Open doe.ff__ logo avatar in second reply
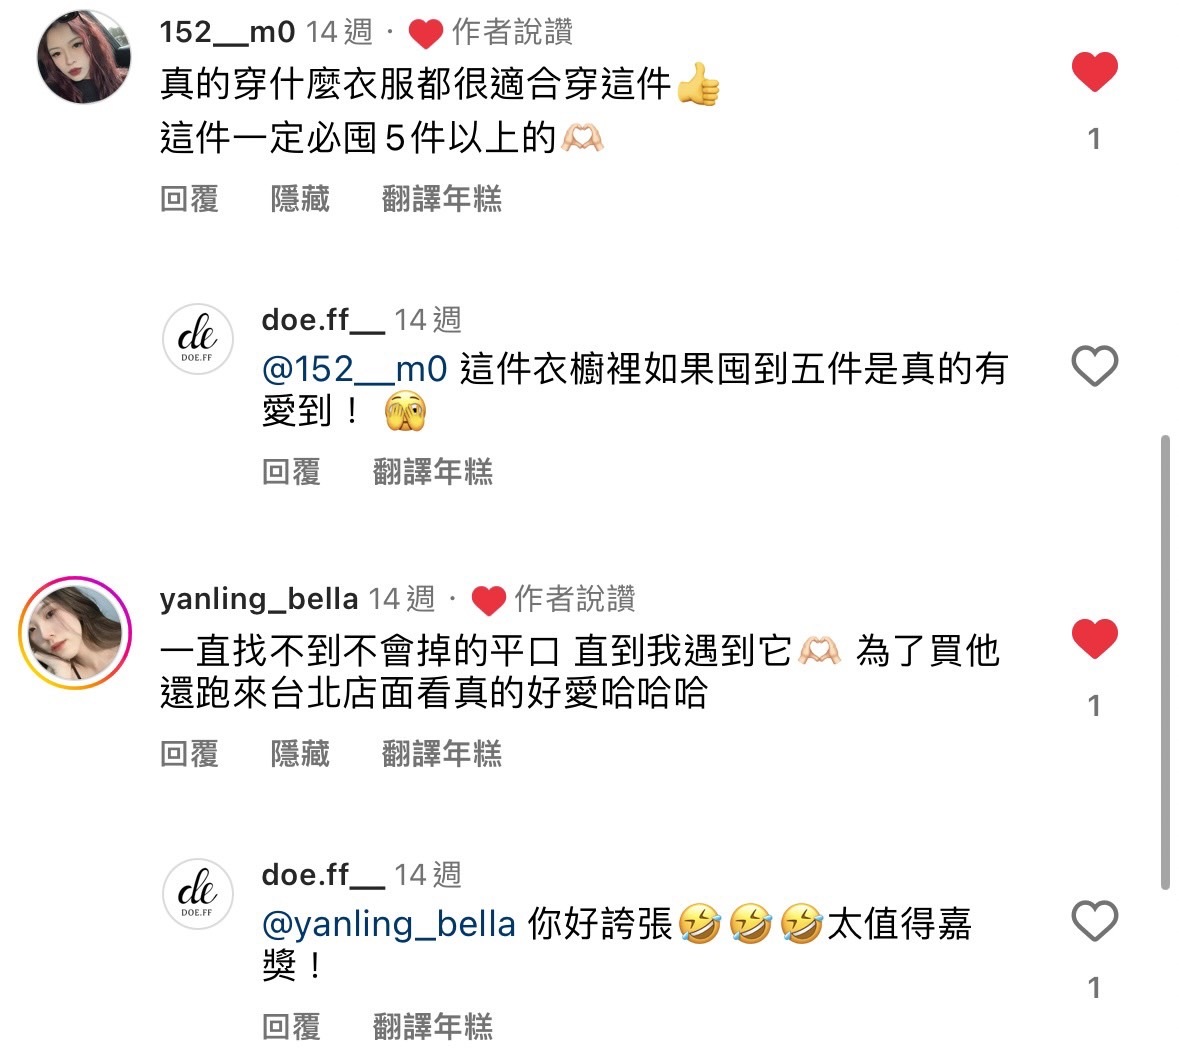Viewport: 1179px width, 1055px height. coord(198,894)
